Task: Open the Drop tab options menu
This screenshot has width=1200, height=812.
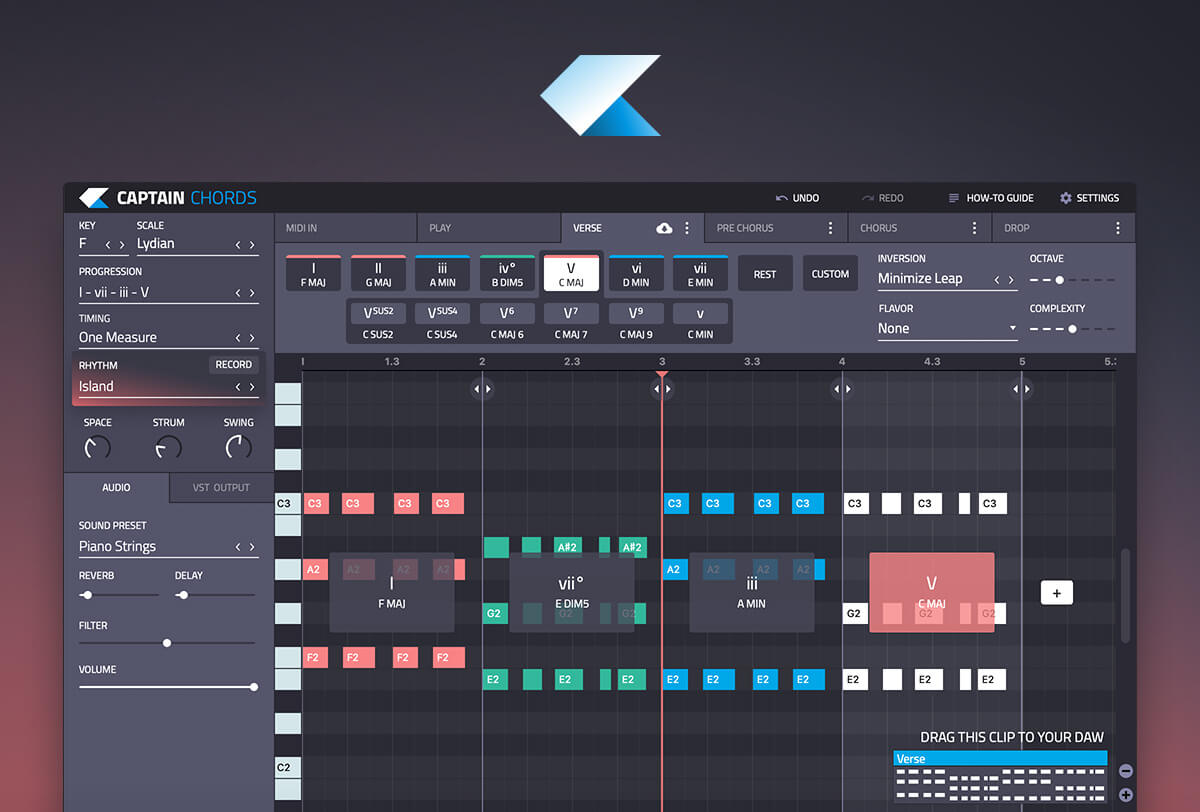Action: (1118, 228)
